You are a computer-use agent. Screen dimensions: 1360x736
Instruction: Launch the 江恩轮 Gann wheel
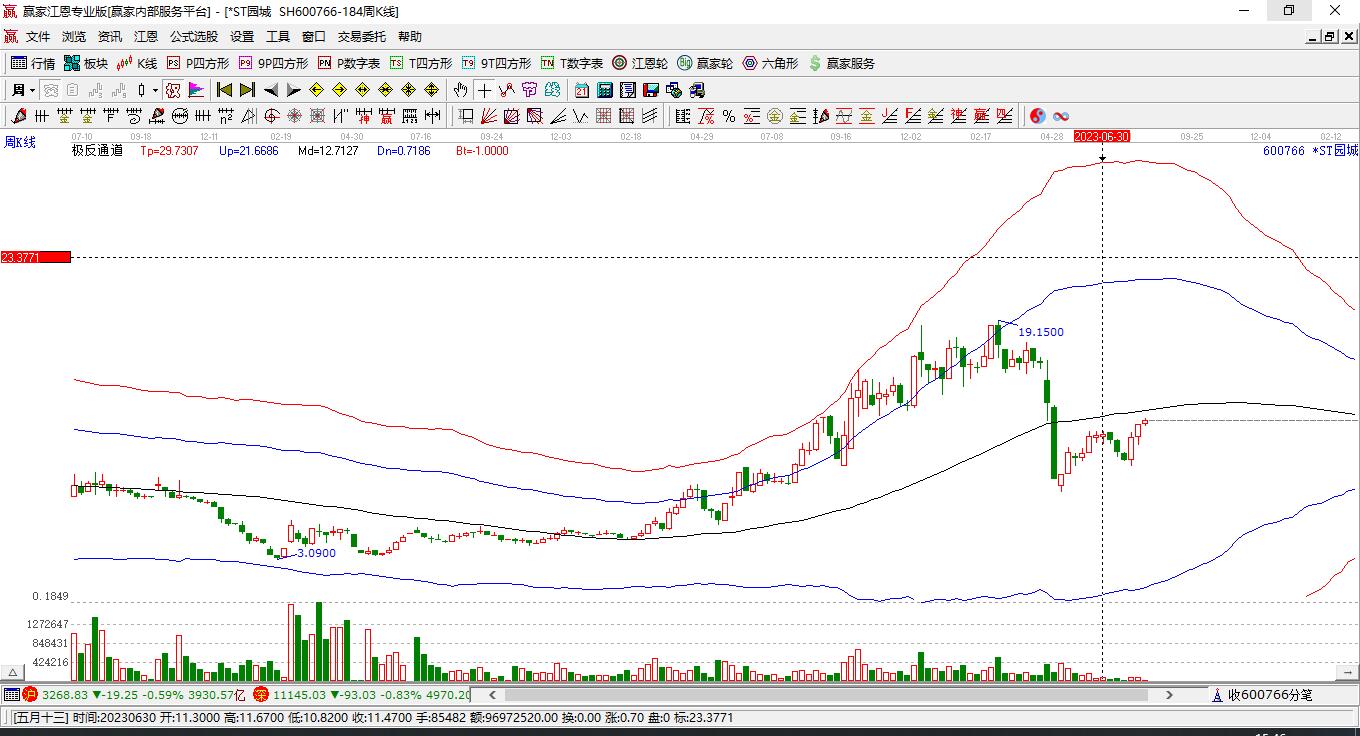tap(640, 63)
